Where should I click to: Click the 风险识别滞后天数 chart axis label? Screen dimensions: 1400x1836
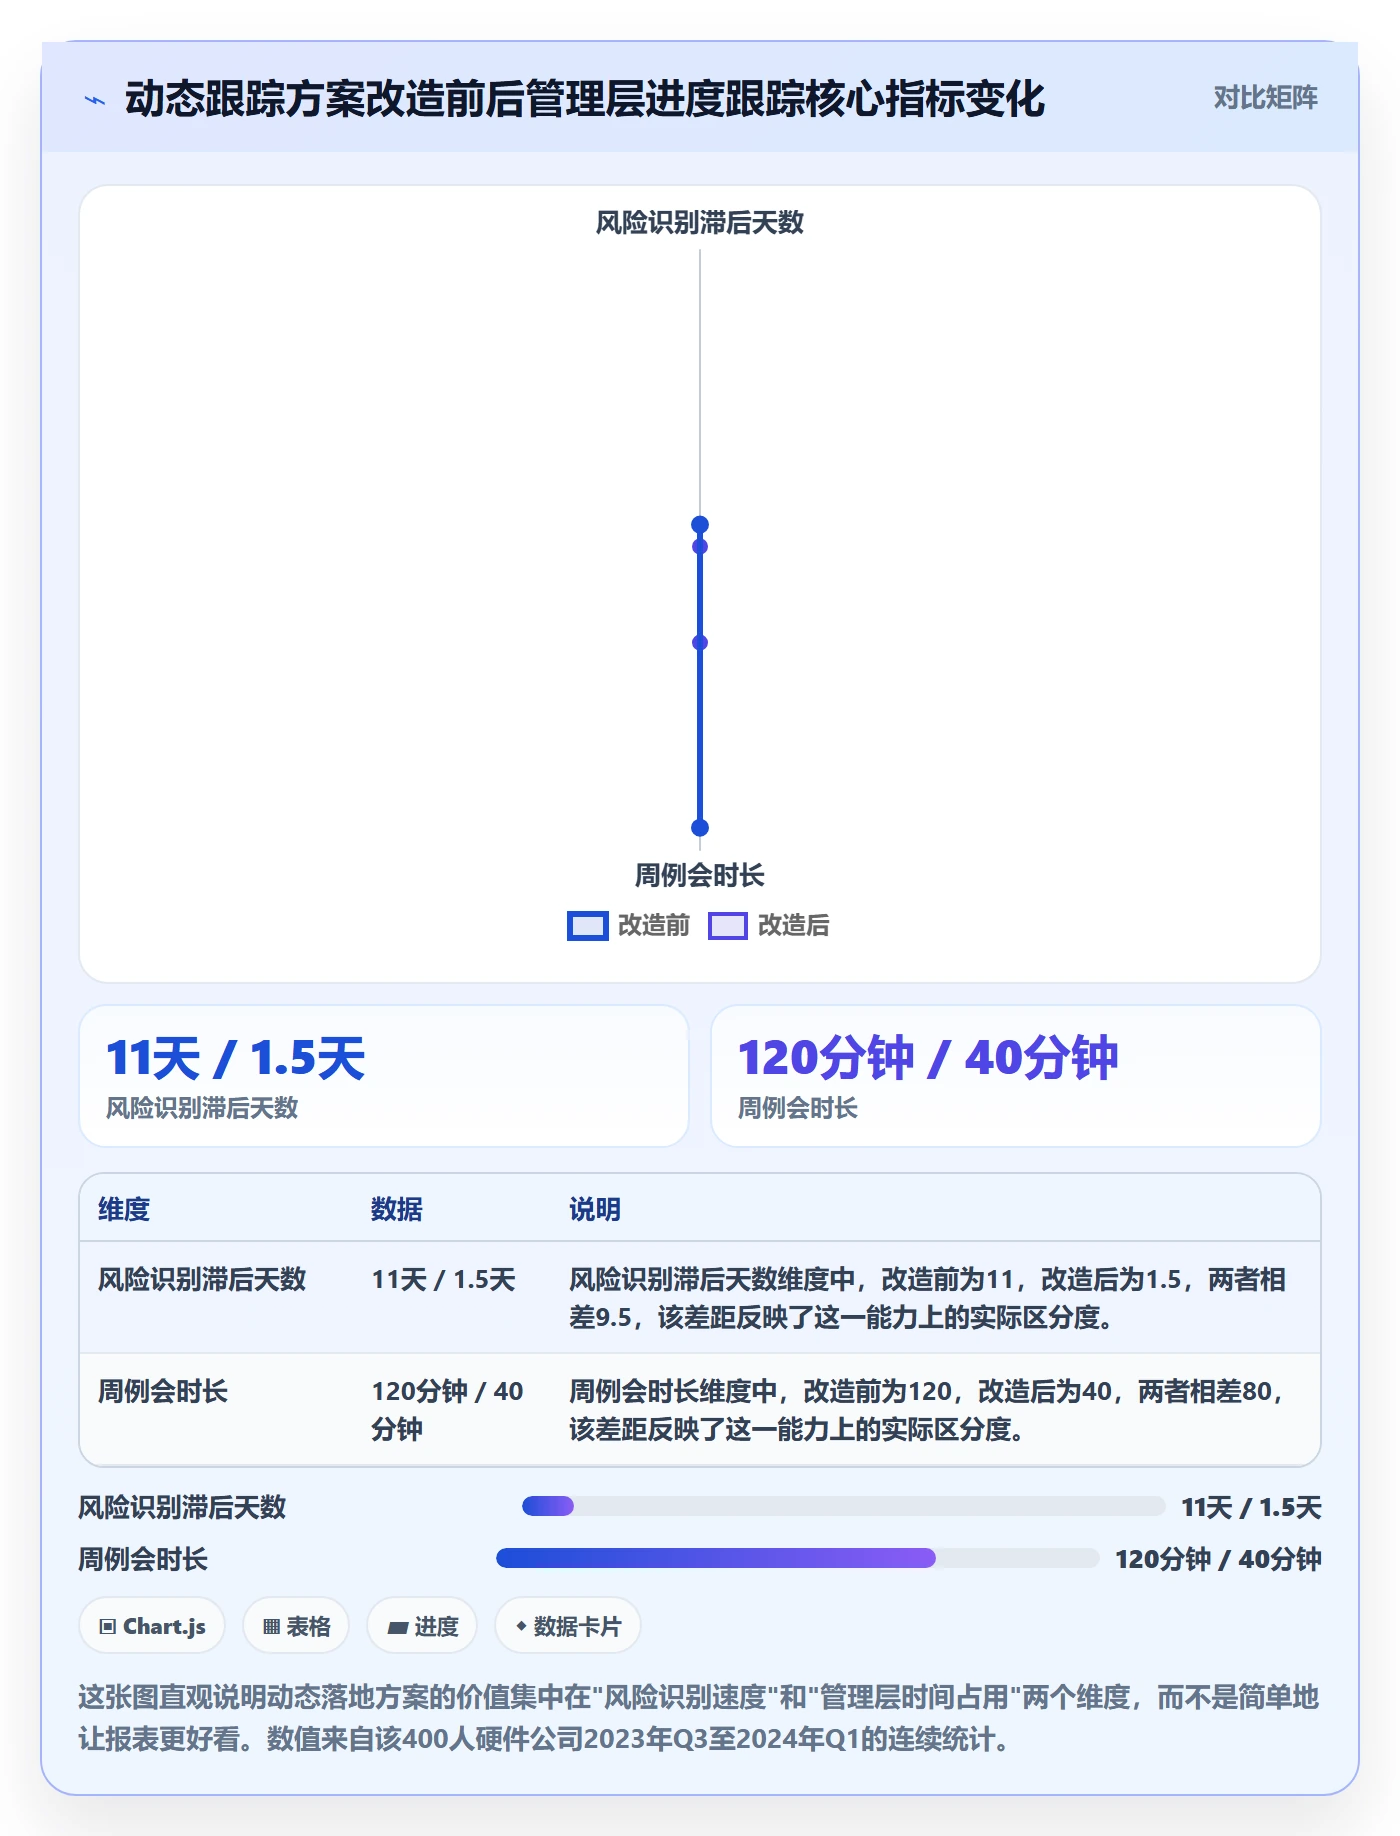700,223
